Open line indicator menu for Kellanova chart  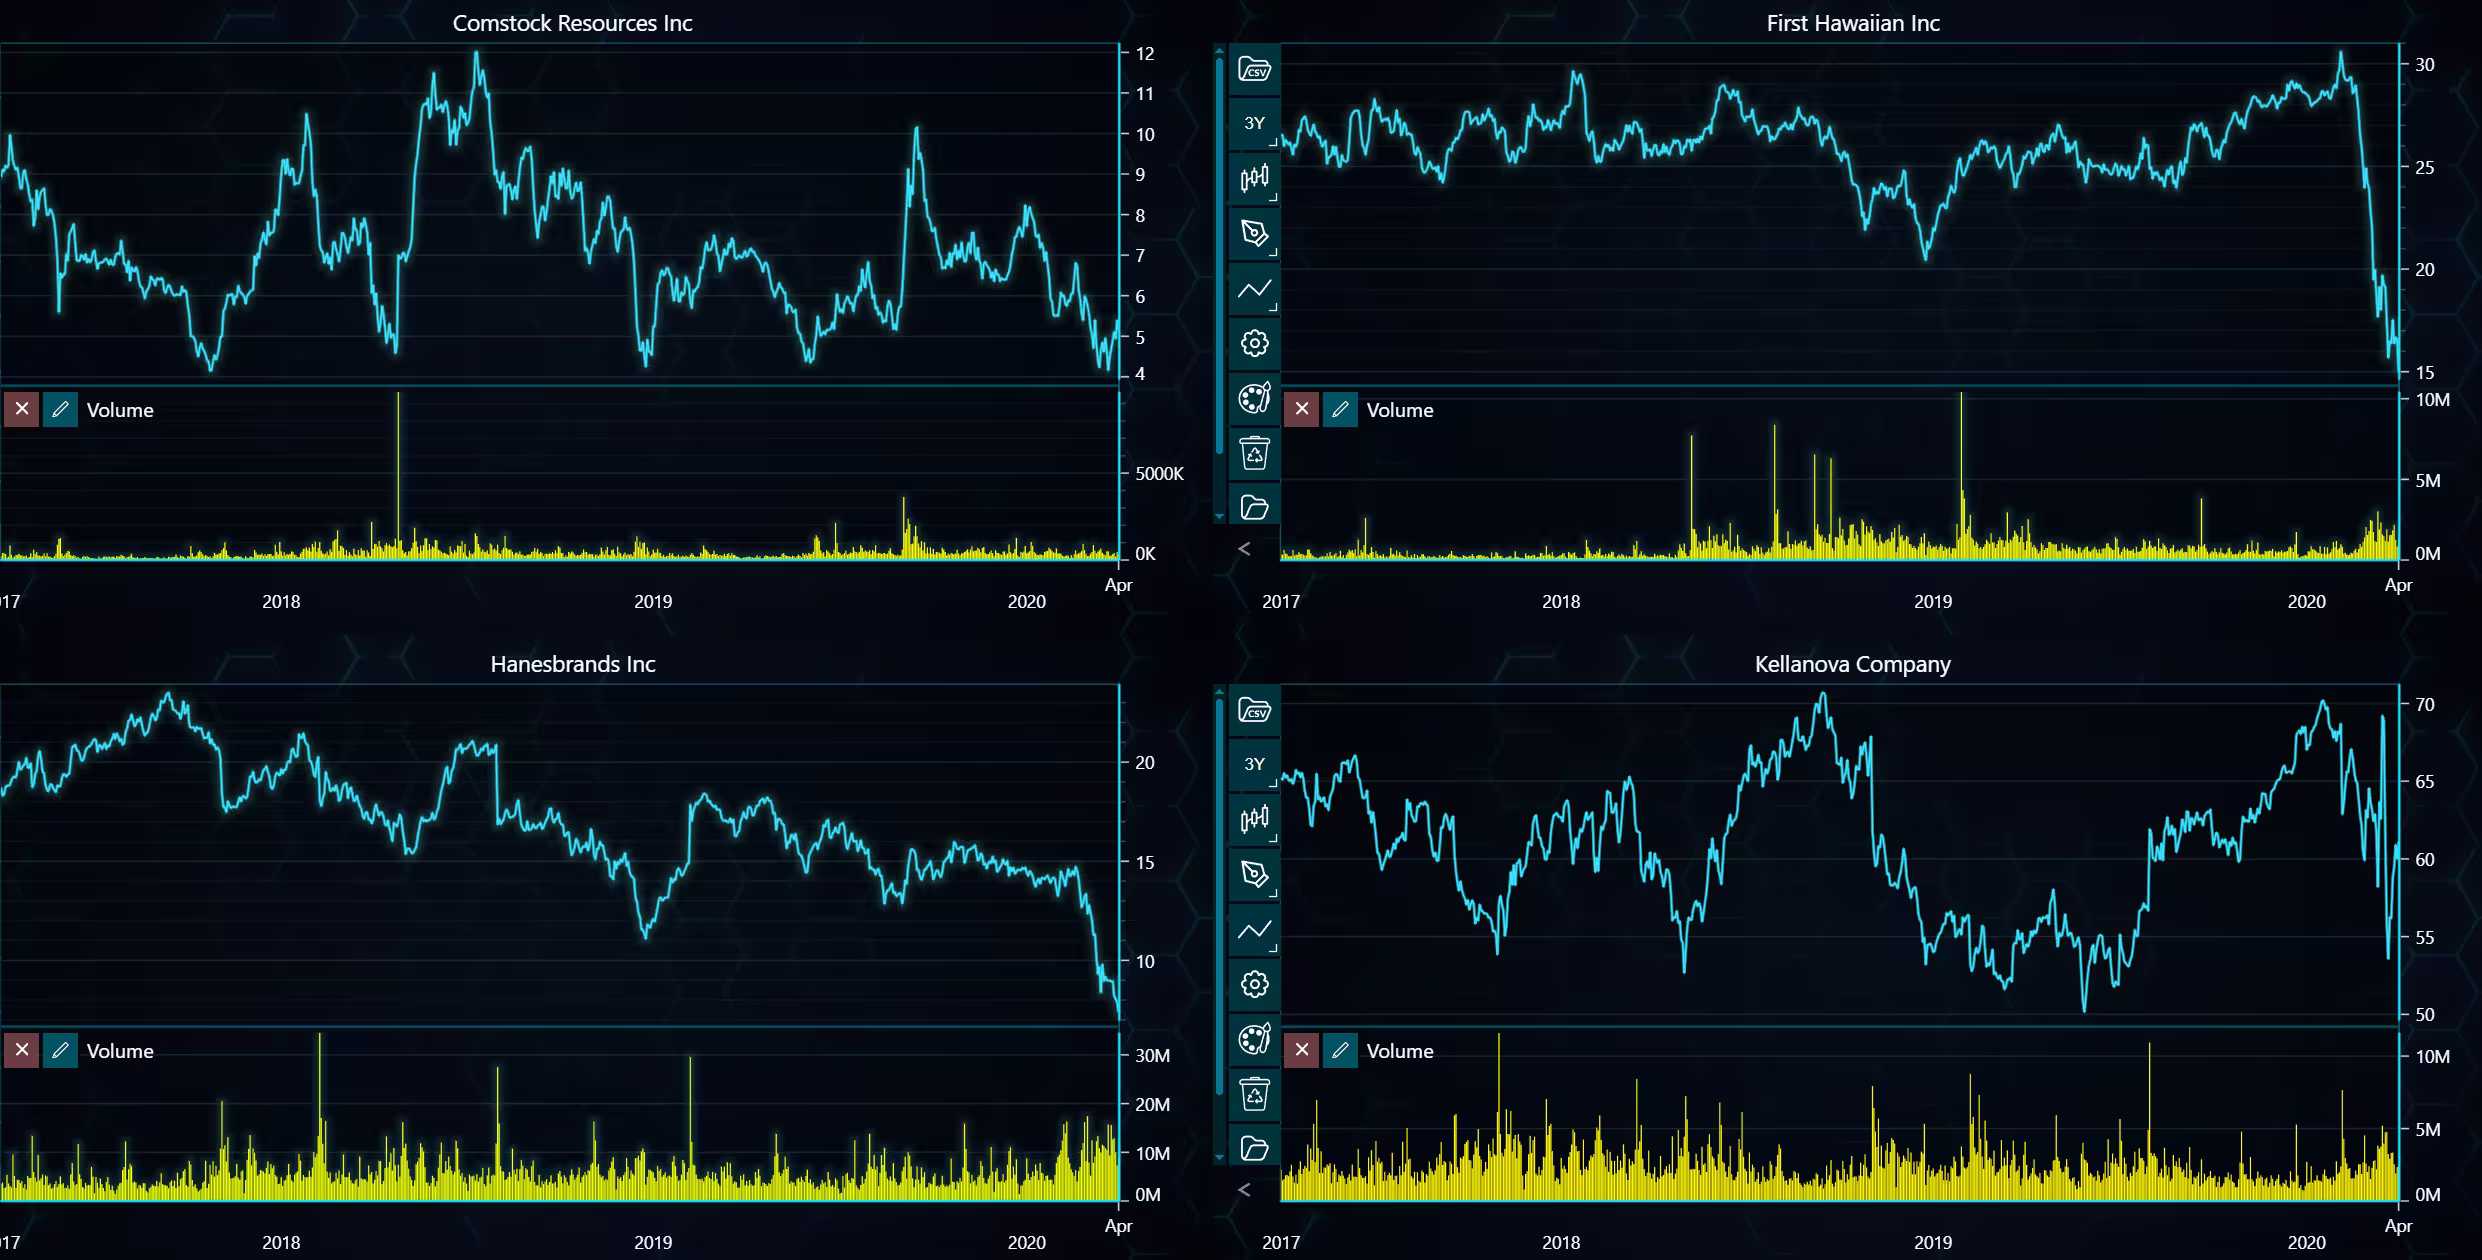tap(1254, 930)
